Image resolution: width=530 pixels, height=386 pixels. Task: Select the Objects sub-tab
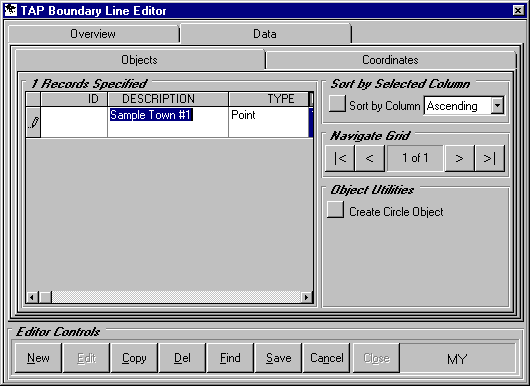click(140, 60)
